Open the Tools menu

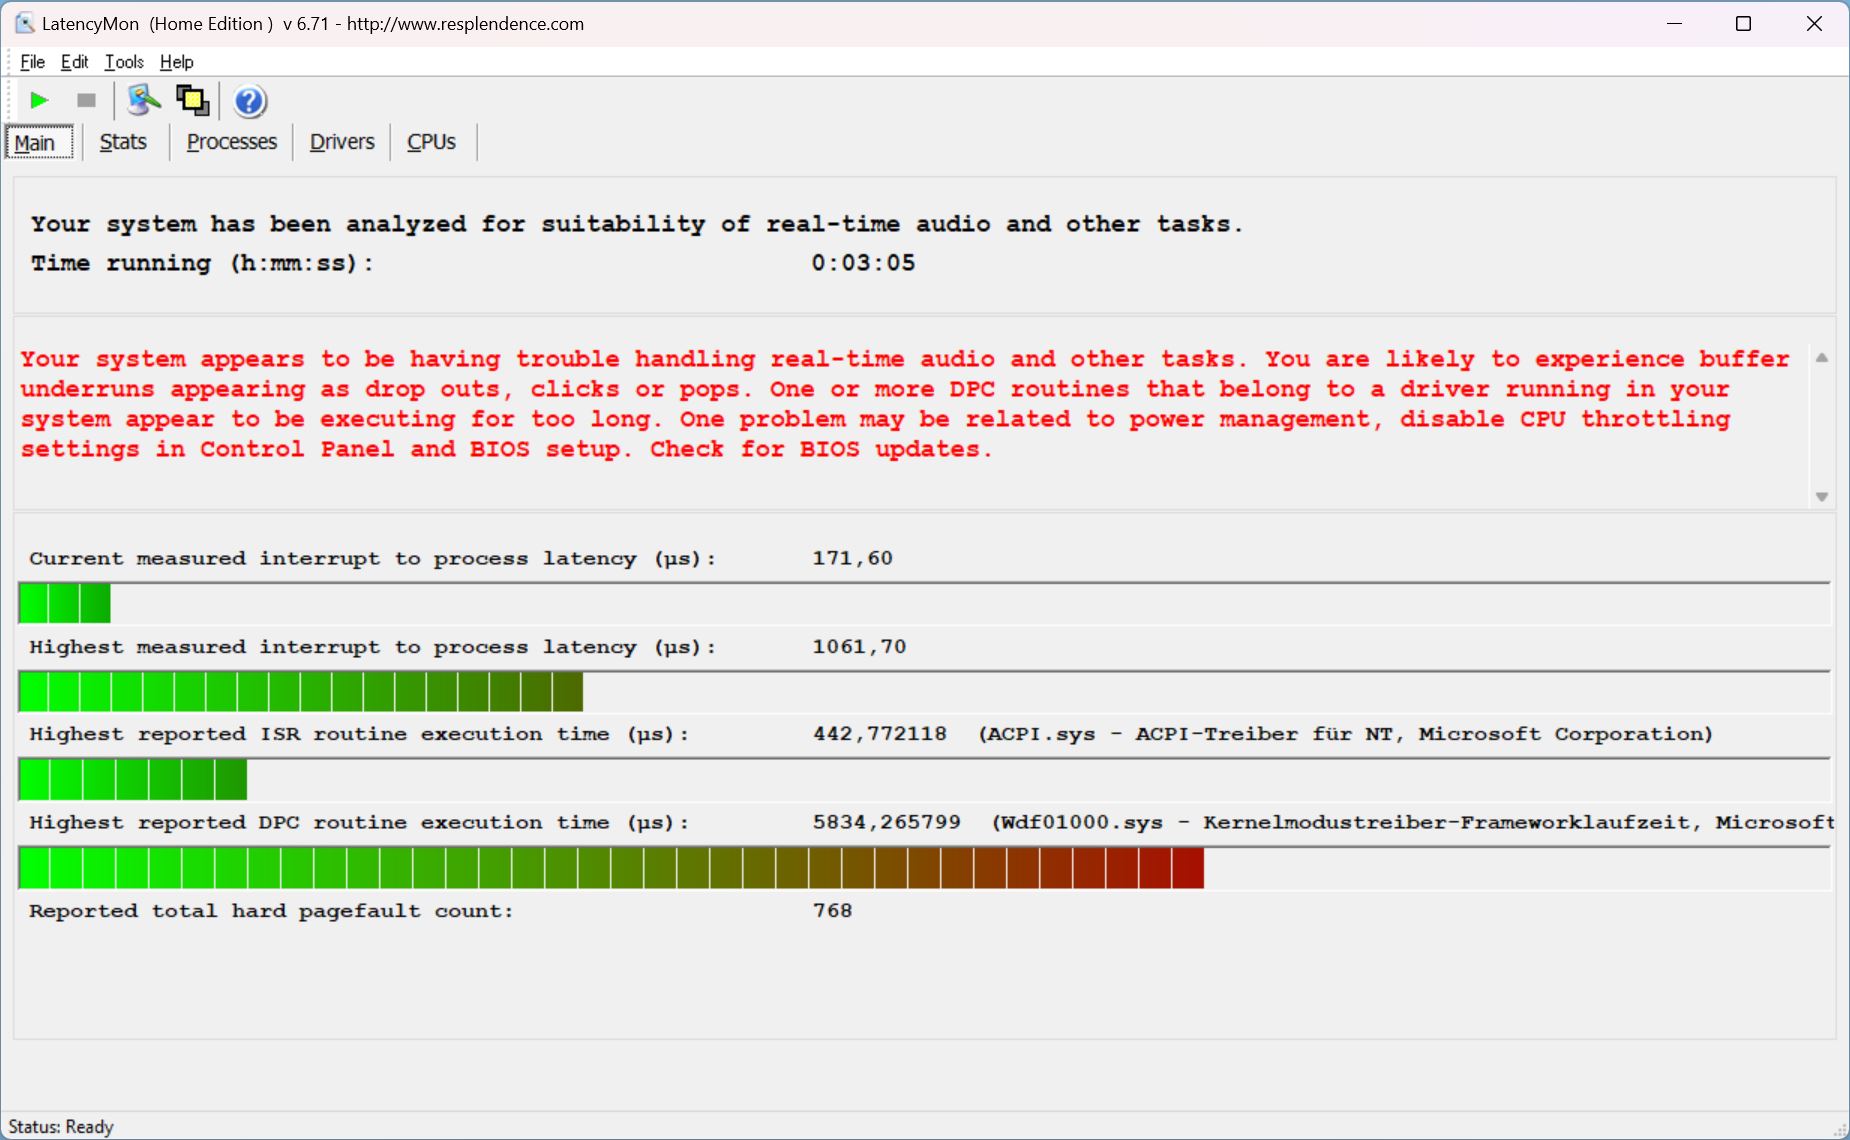click(124, 62)
